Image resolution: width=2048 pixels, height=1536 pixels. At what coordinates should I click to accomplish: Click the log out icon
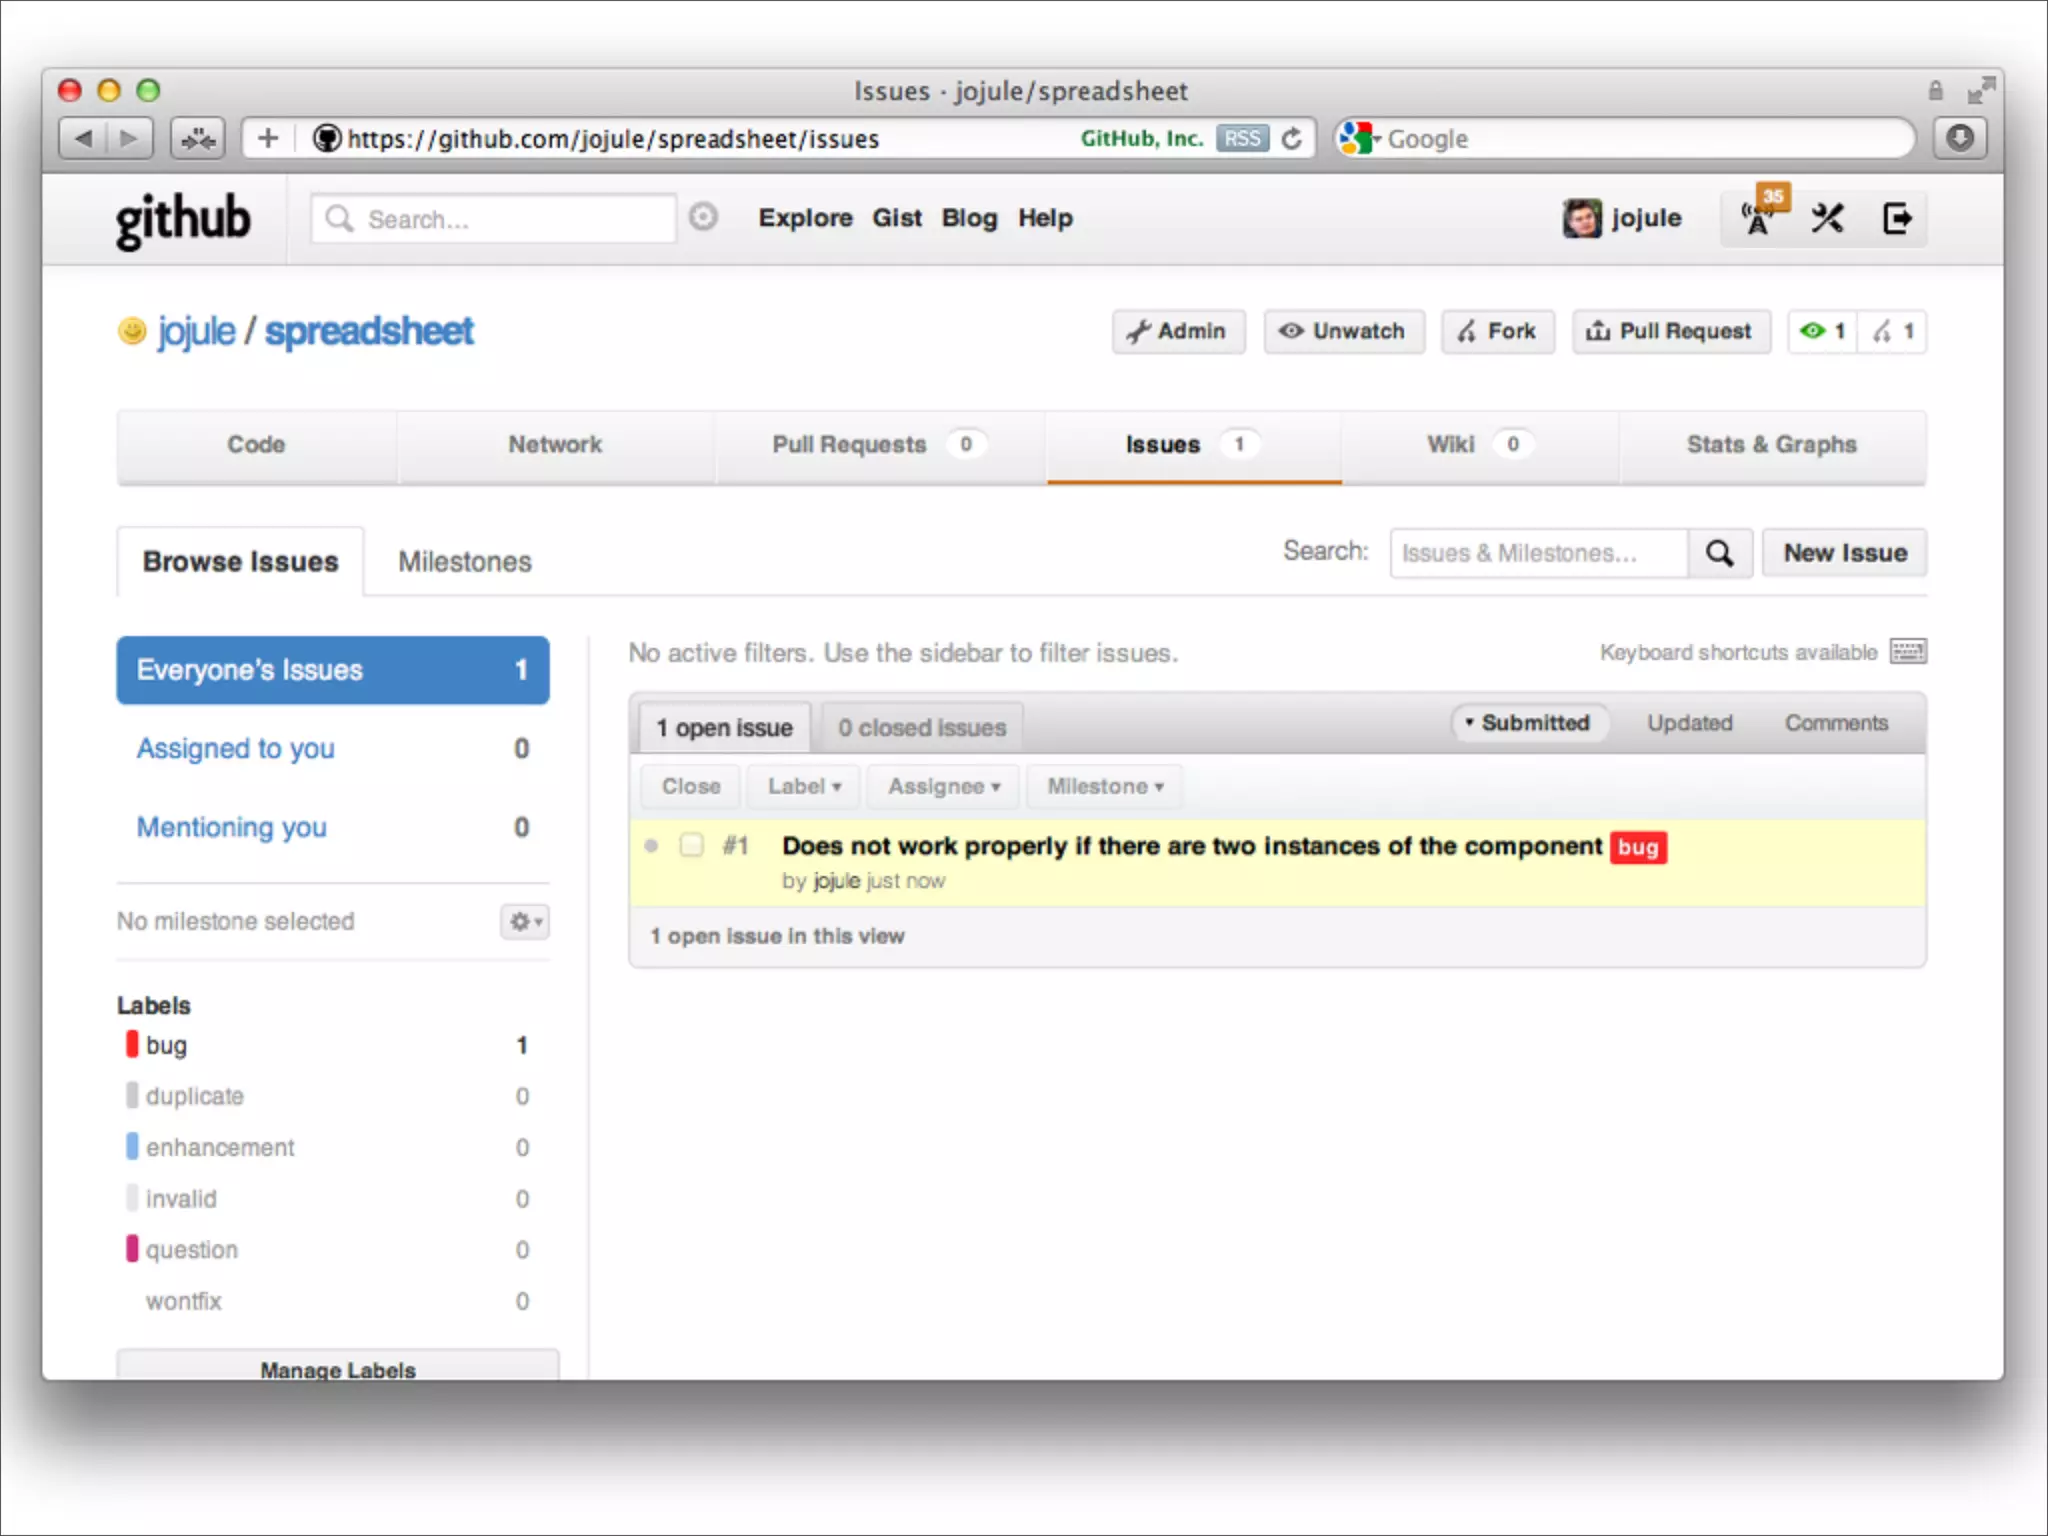click(x=1895, y=218)
